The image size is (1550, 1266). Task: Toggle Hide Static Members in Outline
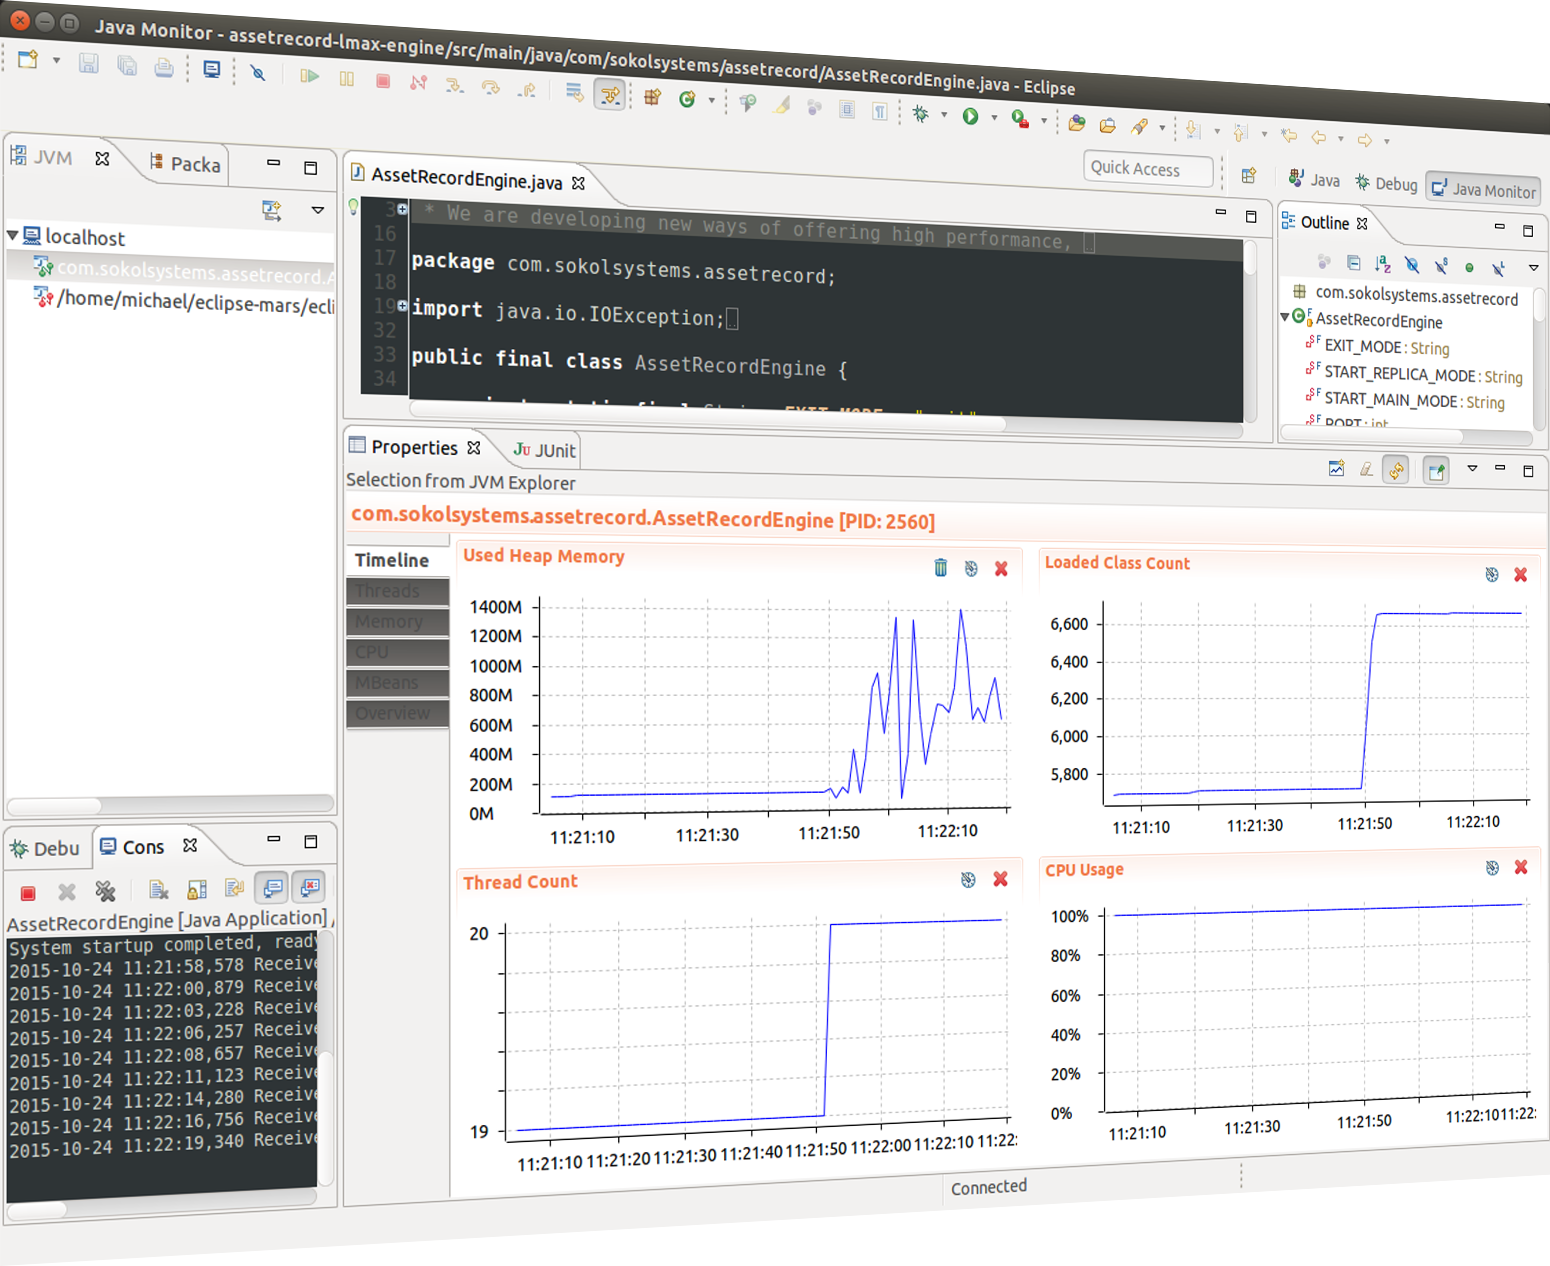tap(1440, 266)
